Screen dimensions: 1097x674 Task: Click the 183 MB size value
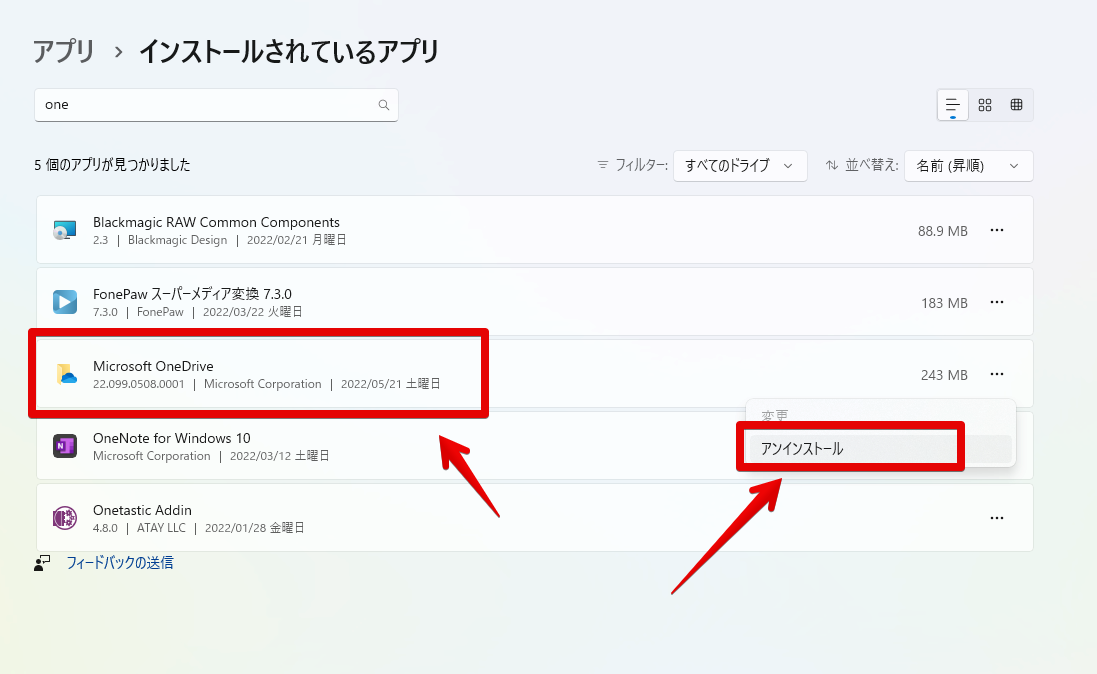point(944,303)
